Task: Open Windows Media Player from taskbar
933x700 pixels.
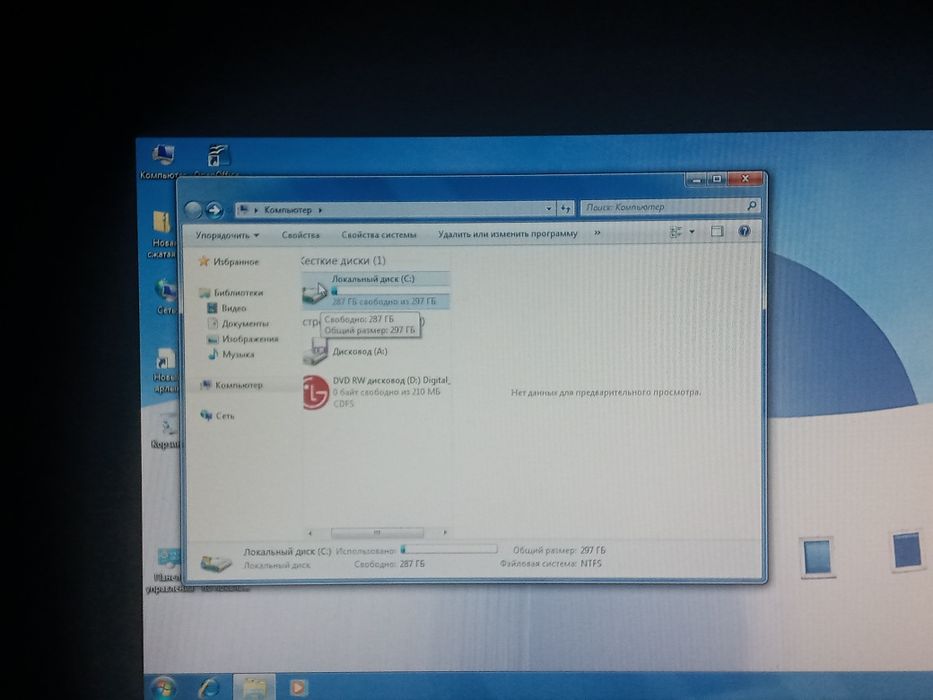Action: coord(298,688)
